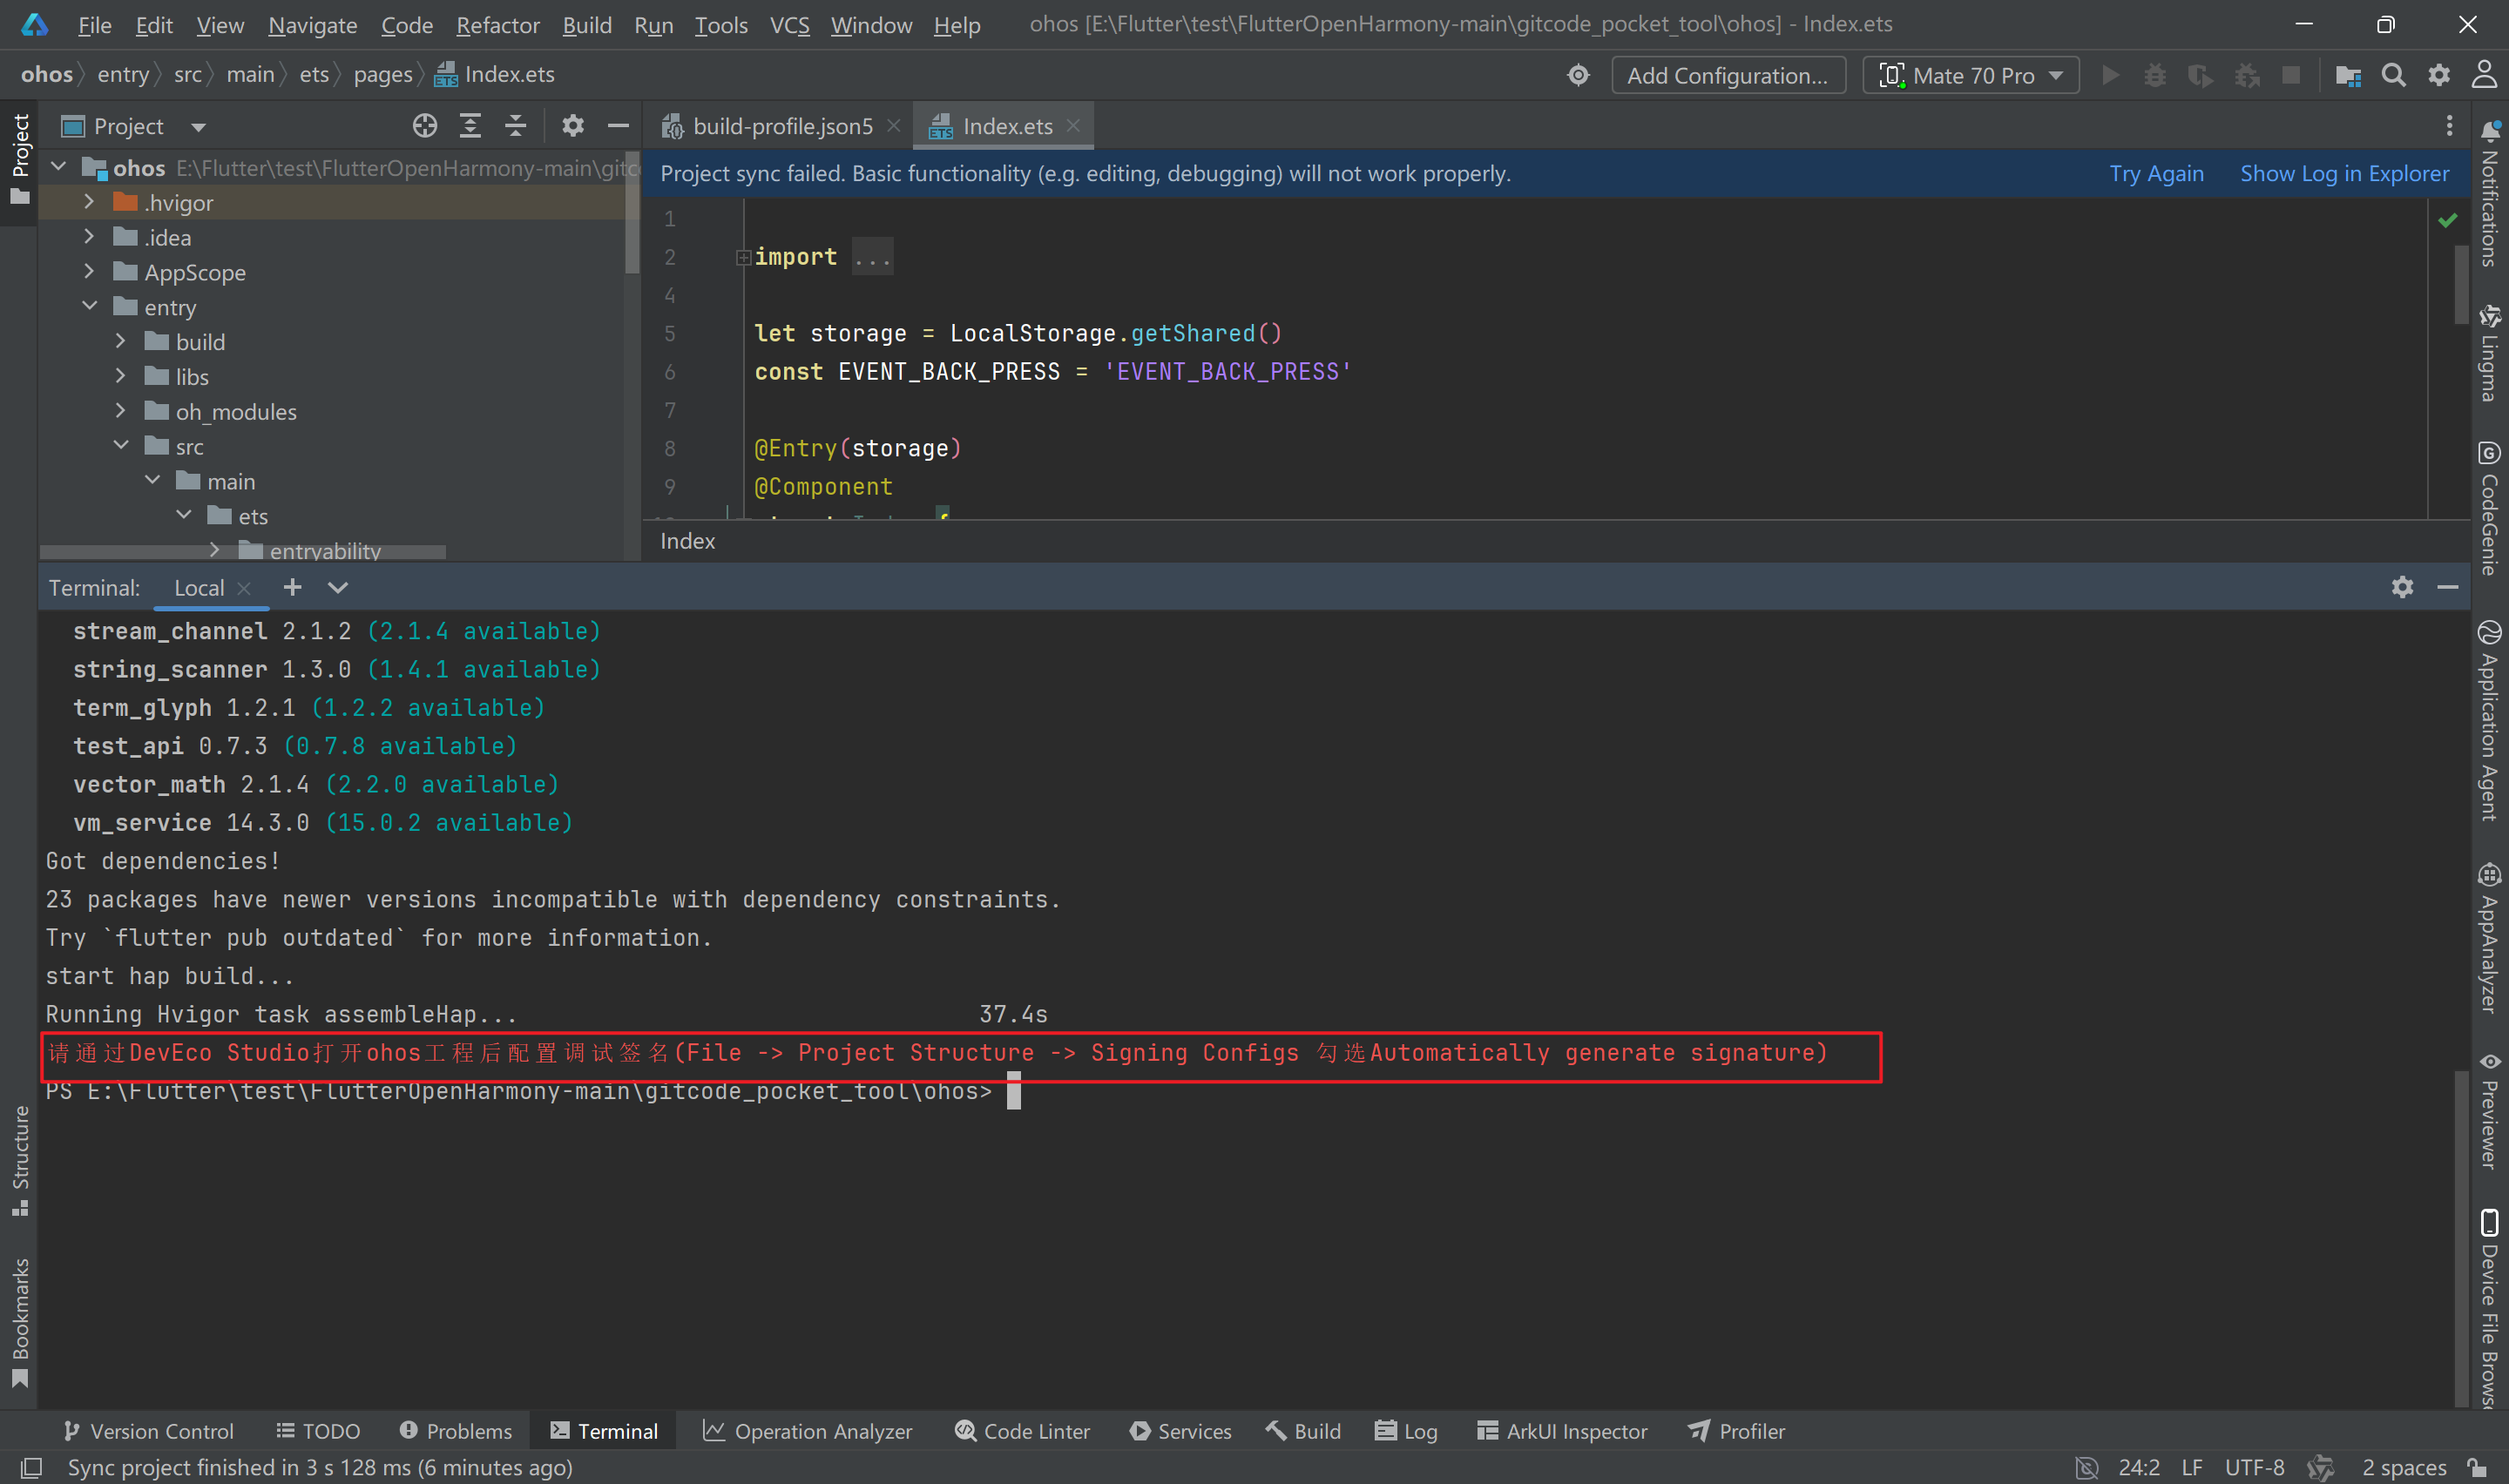
Task: Open the terminal panel settings gear
Action: pos(2402,587)
